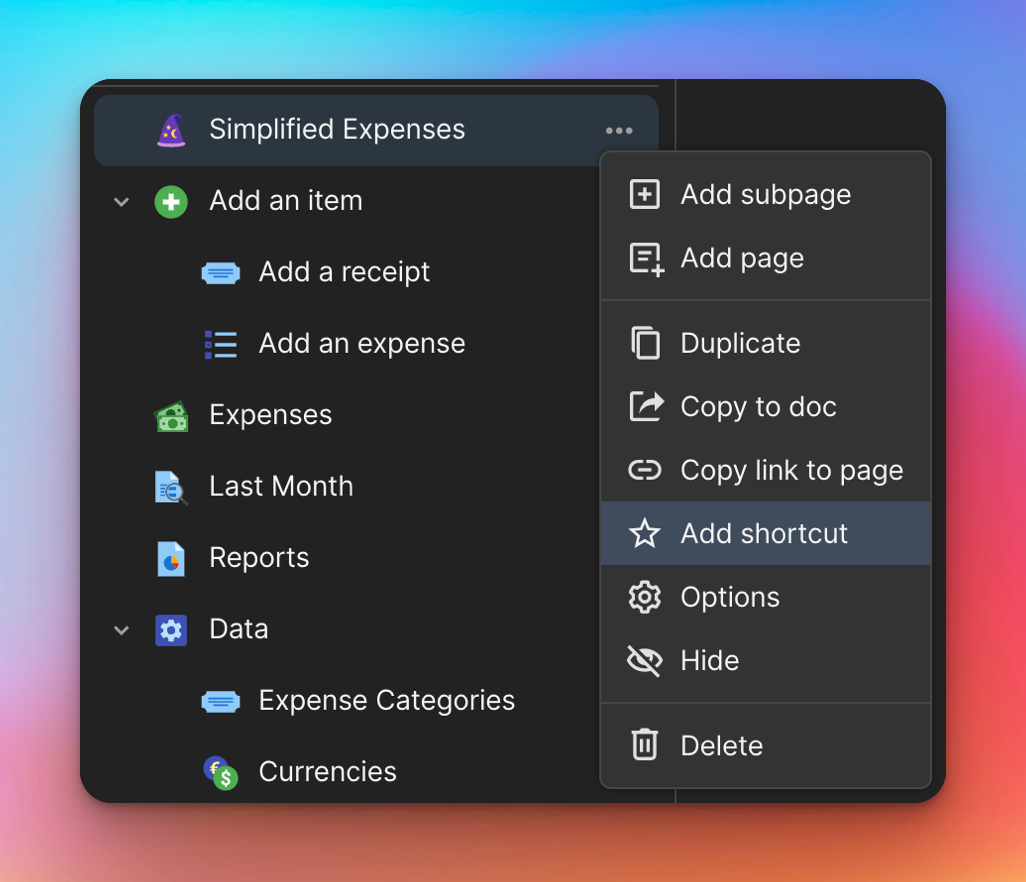Screen dimensions: 1026x882
Task: Choose Add subpage from the context menu
Action: click(765, 195)
